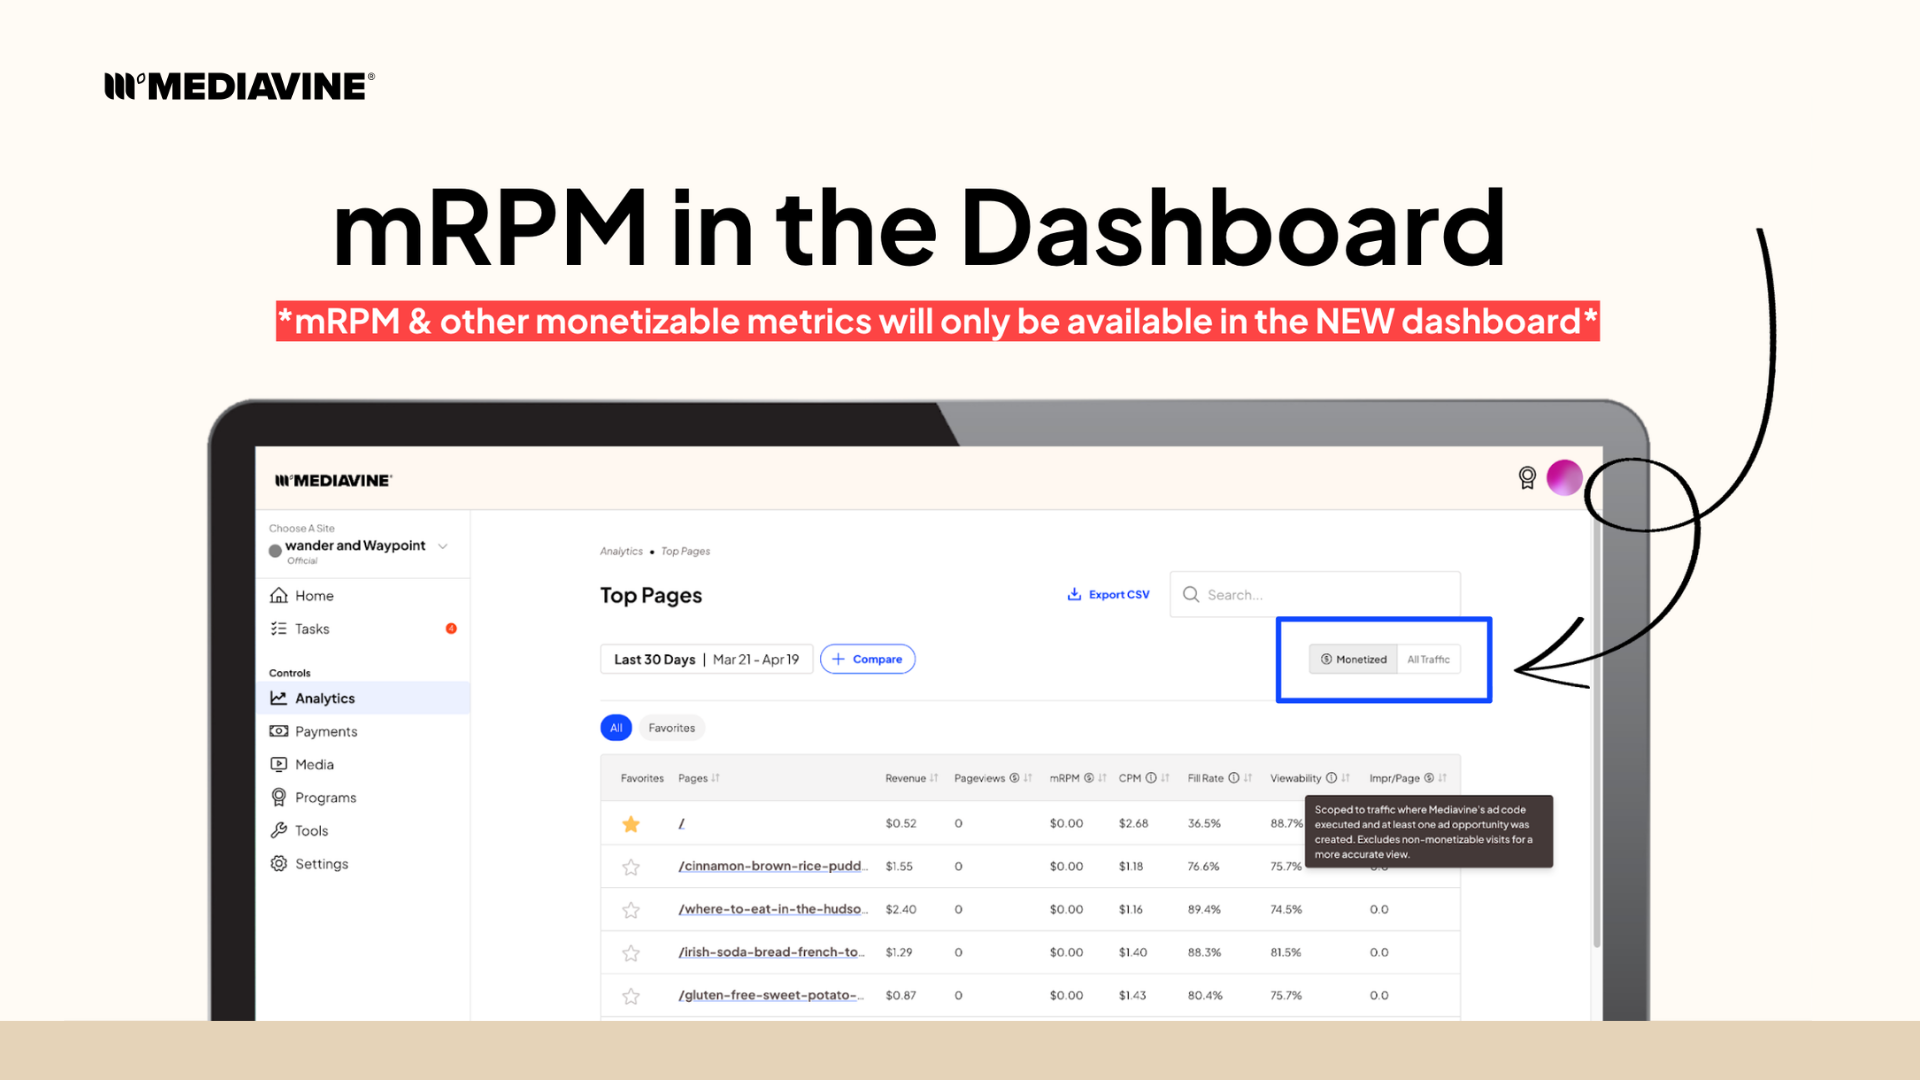The height and width of the screenshot is (1080, 1920).
Task: Click the $2.40 revenue cell
Action: coord(900,909)
